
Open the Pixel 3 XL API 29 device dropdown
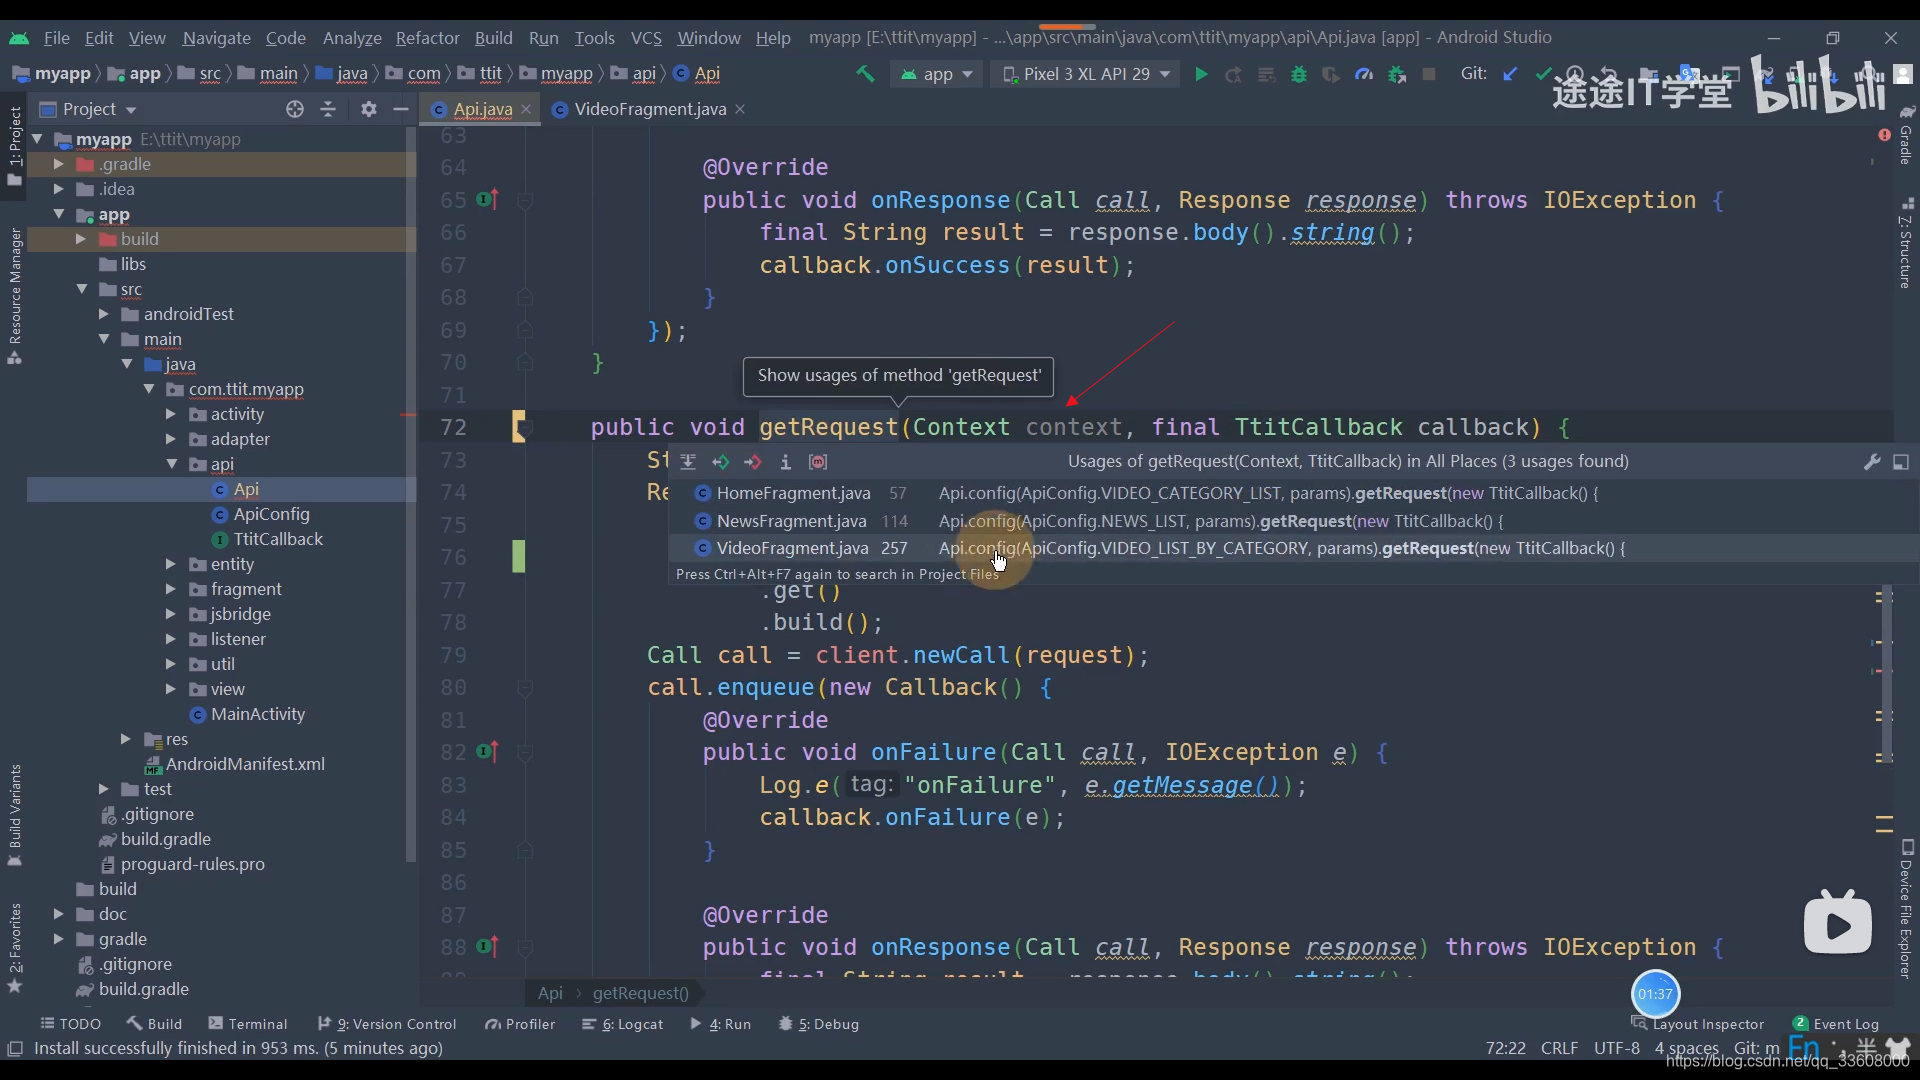point(1085,74)
